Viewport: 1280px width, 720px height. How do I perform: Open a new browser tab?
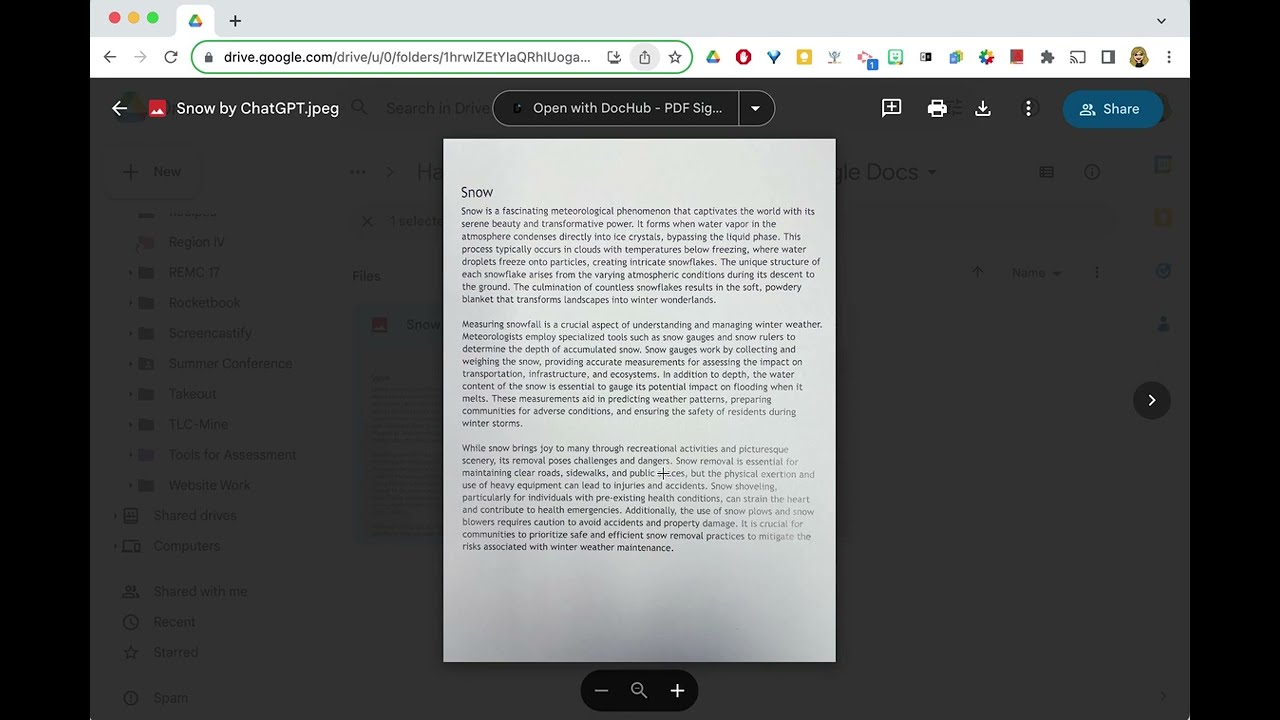[235, 20]
